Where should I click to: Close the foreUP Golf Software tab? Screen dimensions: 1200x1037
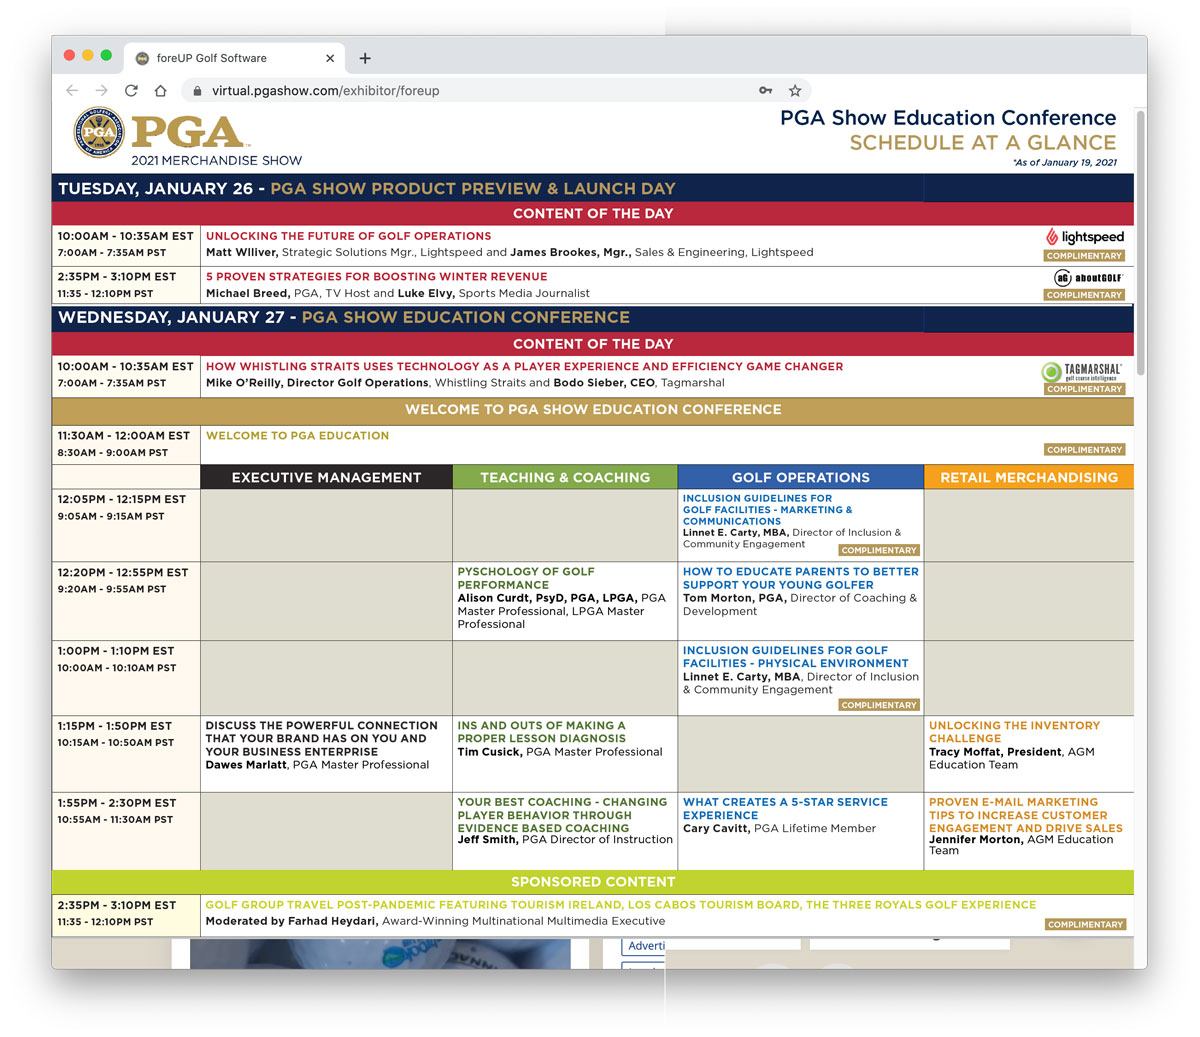tap(330, 58)
